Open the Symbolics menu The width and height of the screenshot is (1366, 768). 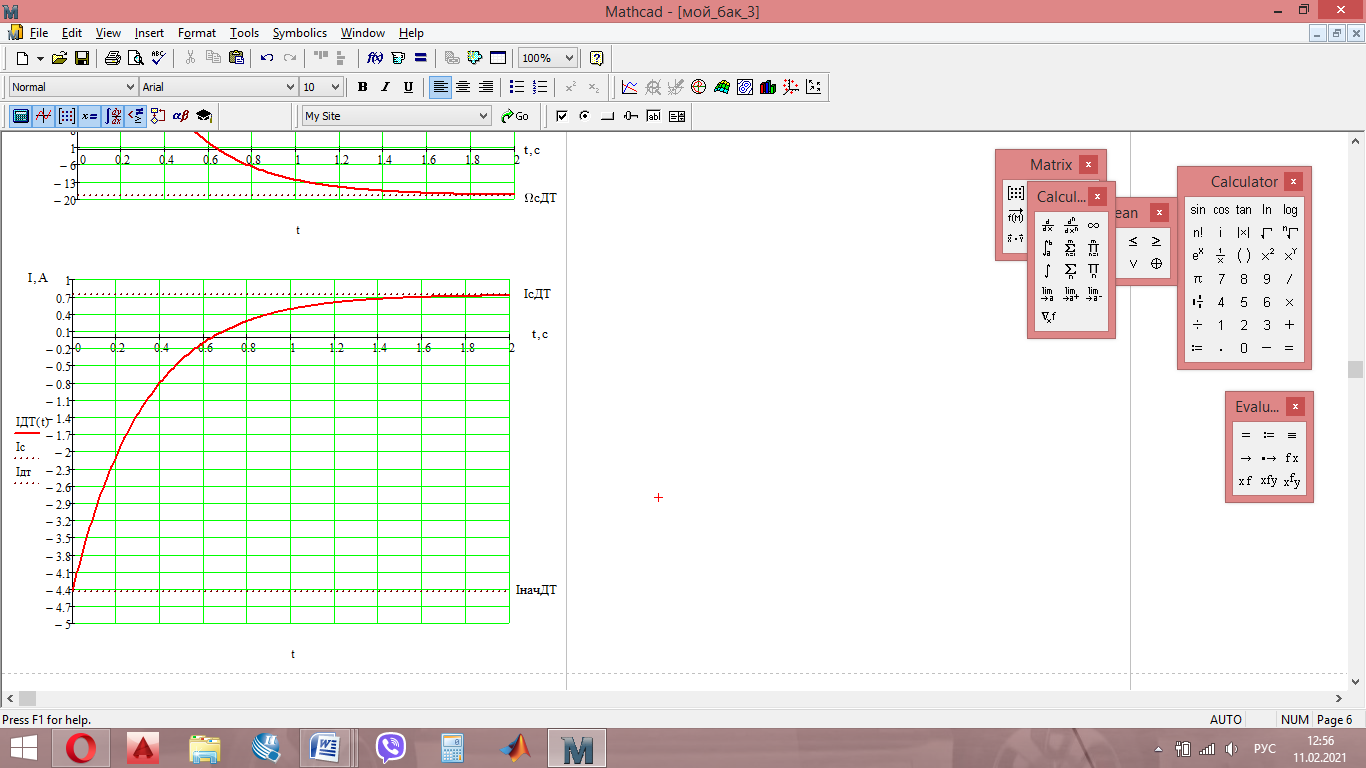pos(300,33)
